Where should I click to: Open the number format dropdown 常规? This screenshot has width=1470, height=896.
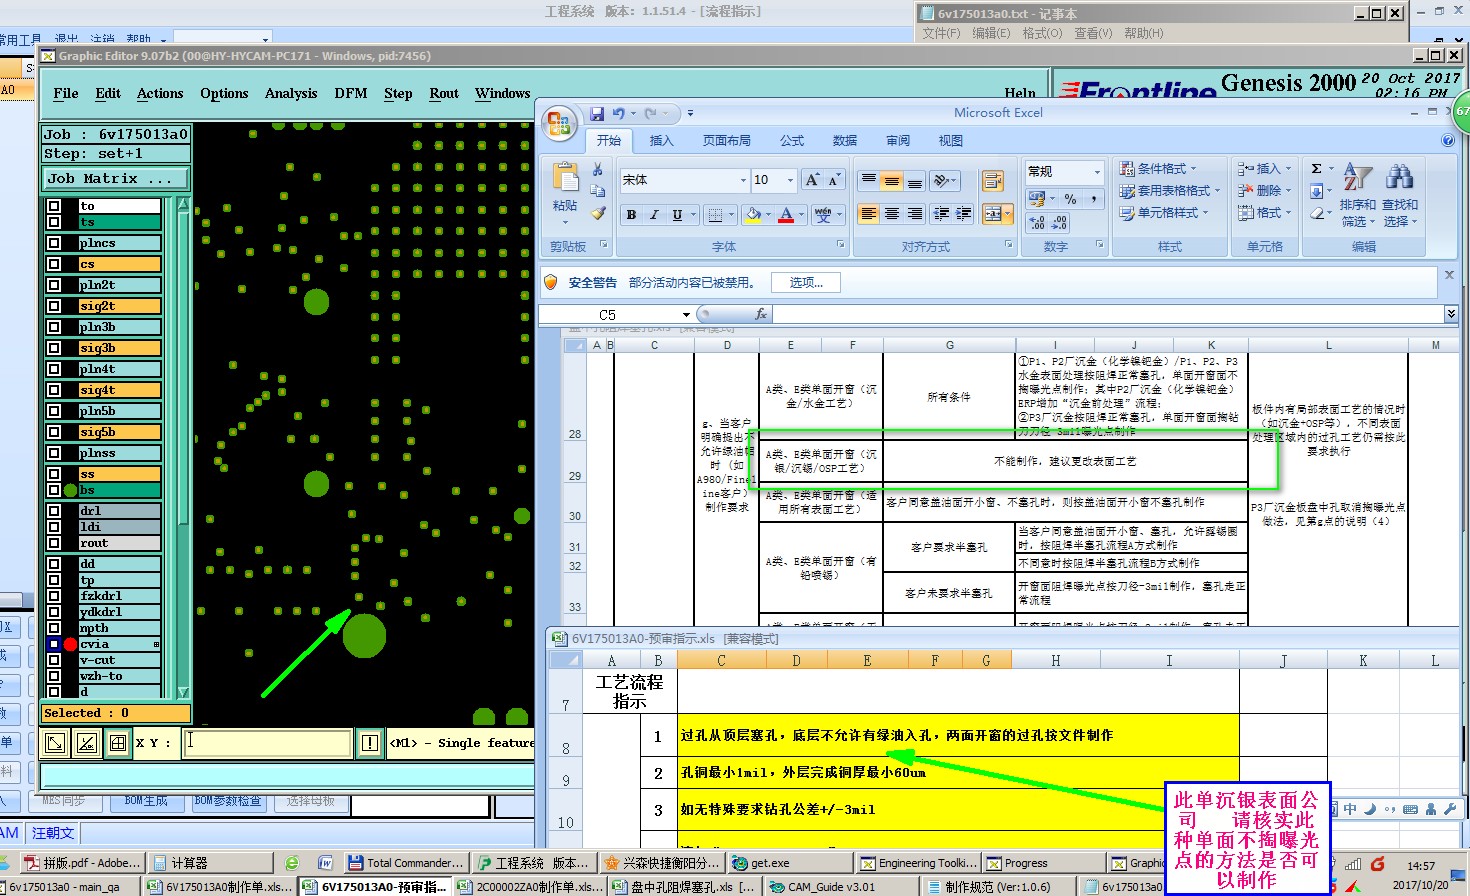[x=1097, y=172]
